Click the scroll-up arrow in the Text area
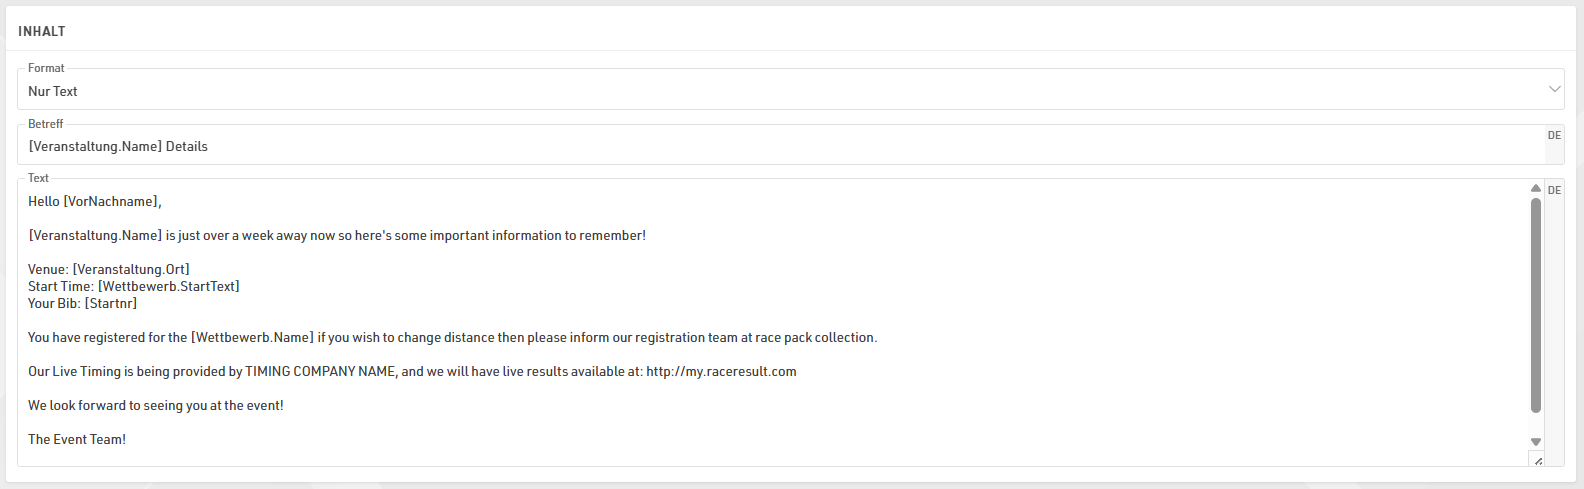This screenshot has width=1584, height=489. pyautogui.click(x=1536, y=188)
